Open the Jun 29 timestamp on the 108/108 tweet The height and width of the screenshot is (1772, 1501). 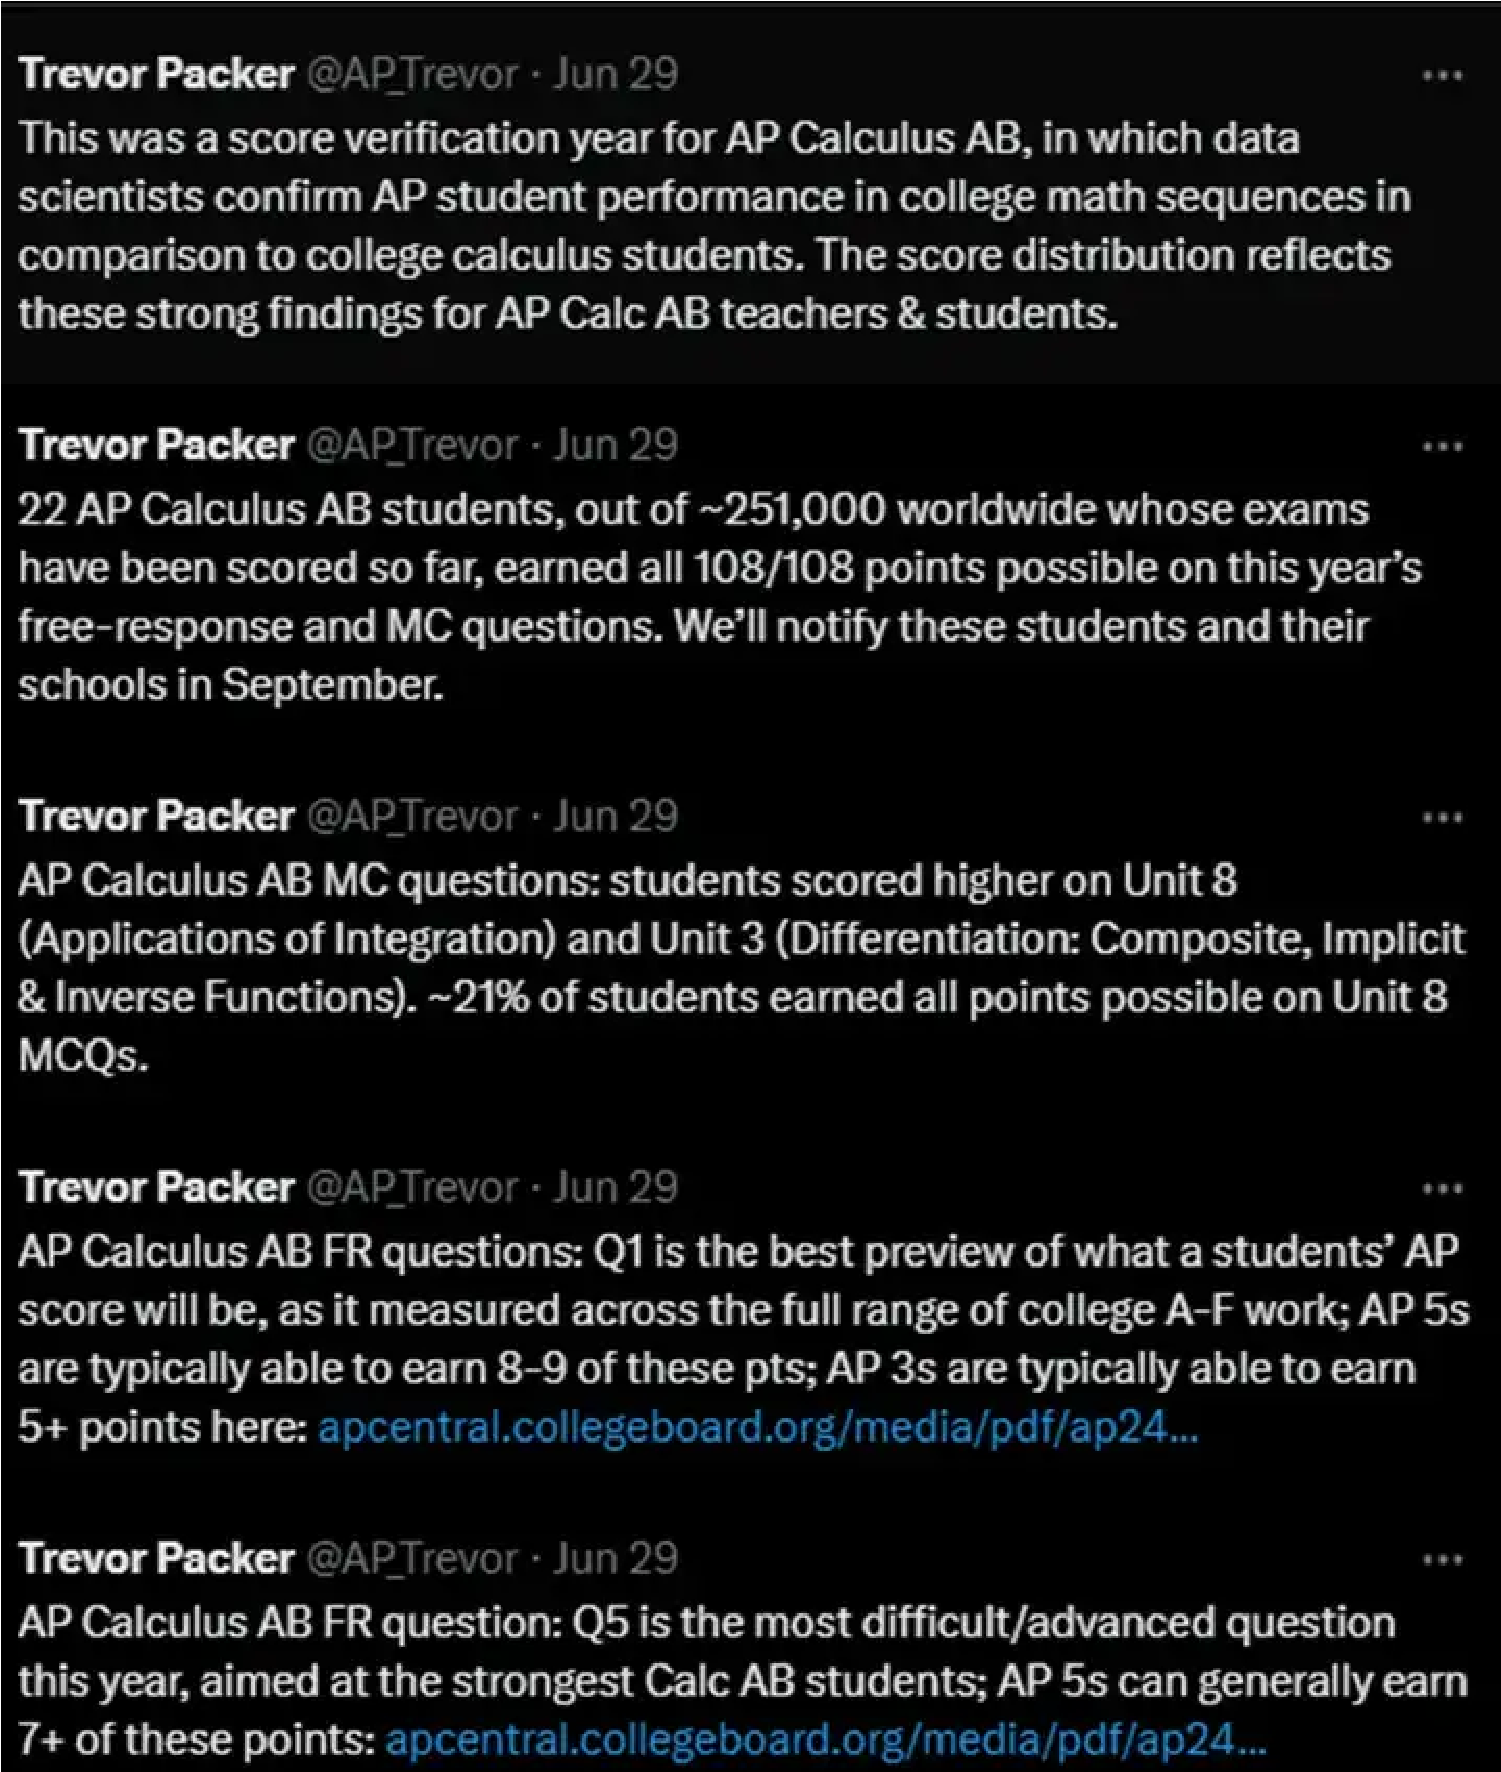(615, 445)
